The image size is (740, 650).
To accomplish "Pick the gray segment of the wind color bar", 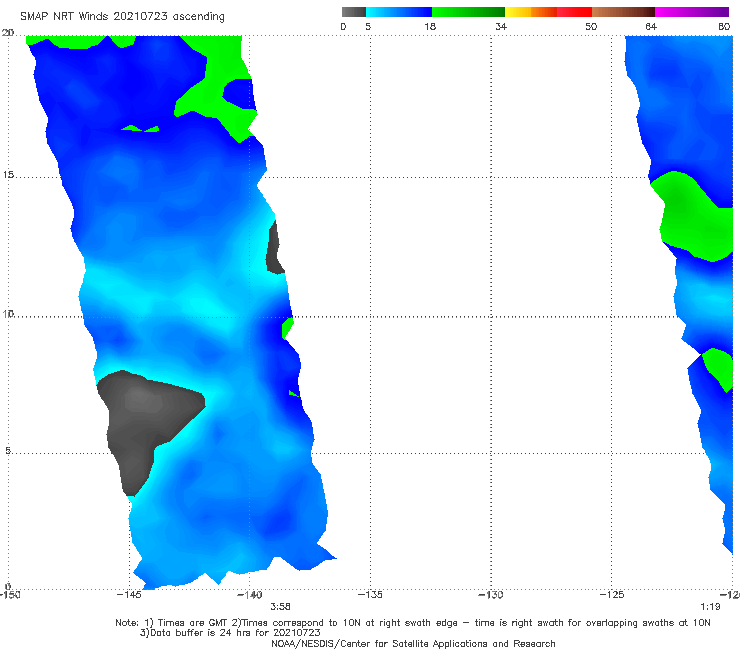I will coord(353,12).
